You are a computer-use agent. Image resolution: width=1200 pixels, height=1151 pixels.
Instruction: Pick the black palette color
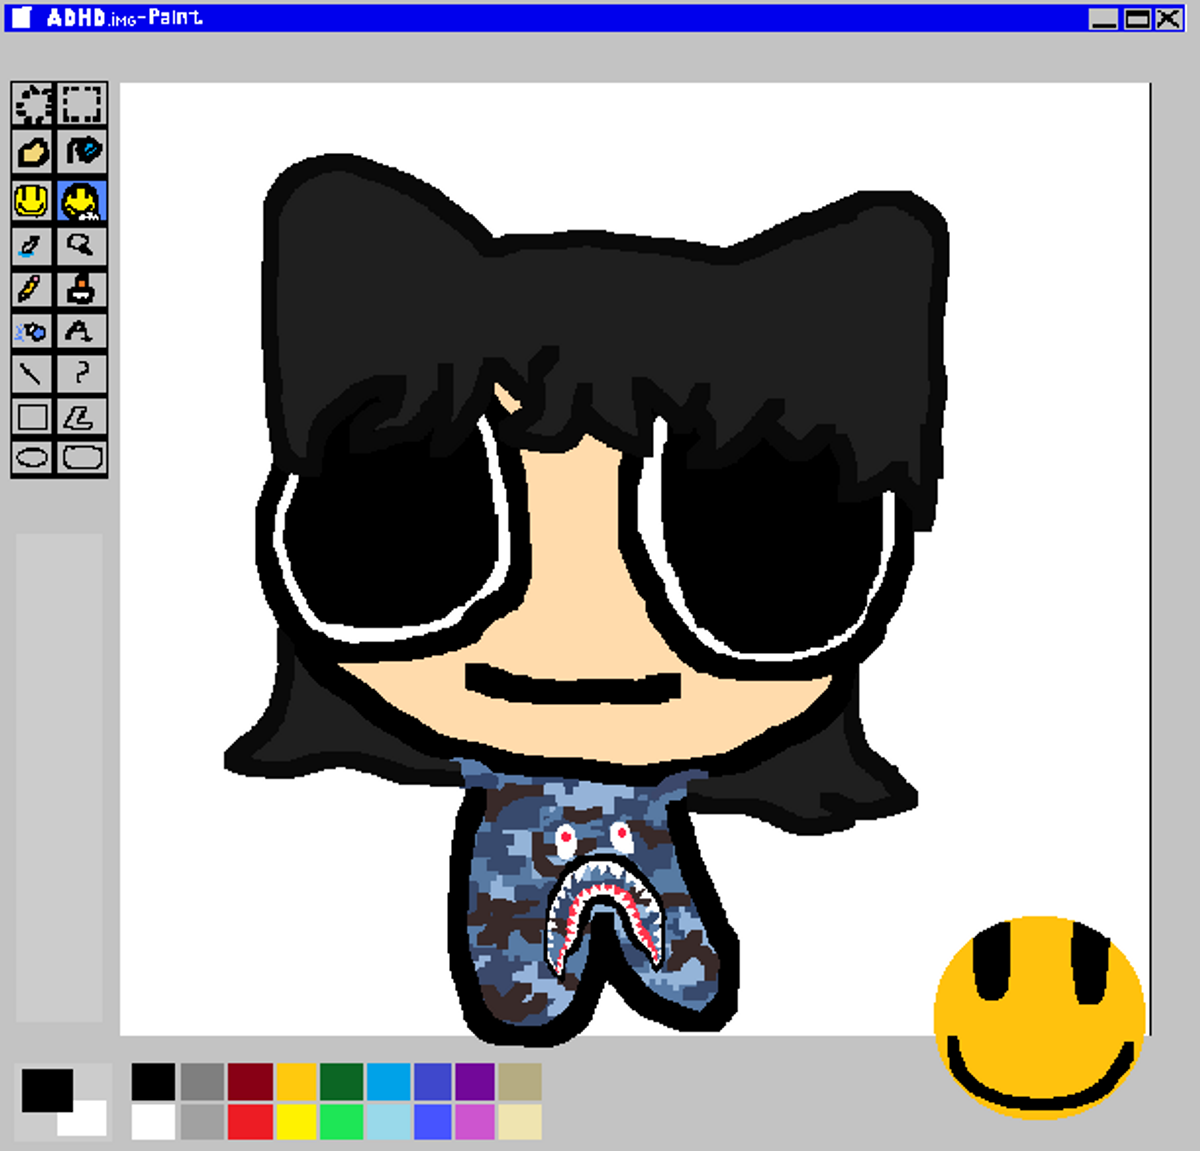(153, 1082)
